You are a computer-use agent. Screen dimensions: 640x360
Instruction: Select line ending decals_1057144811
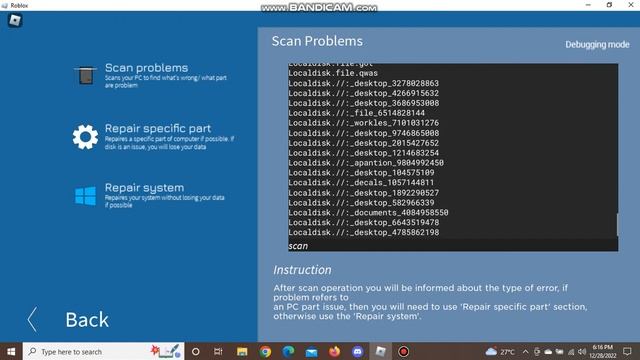tap(361, 182)
